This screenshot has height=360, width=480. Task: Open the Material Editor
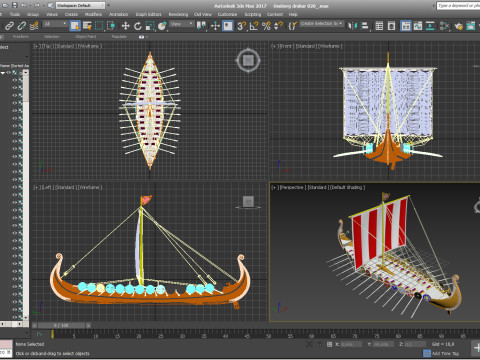pos(444,26)
